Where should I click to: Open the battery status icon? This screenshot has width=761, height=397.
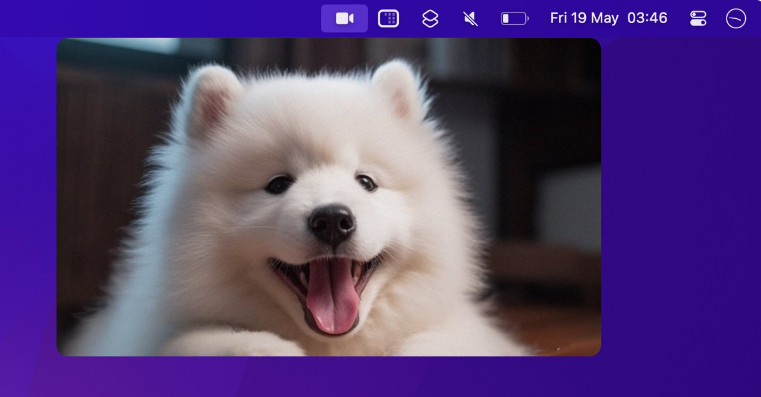514,19
